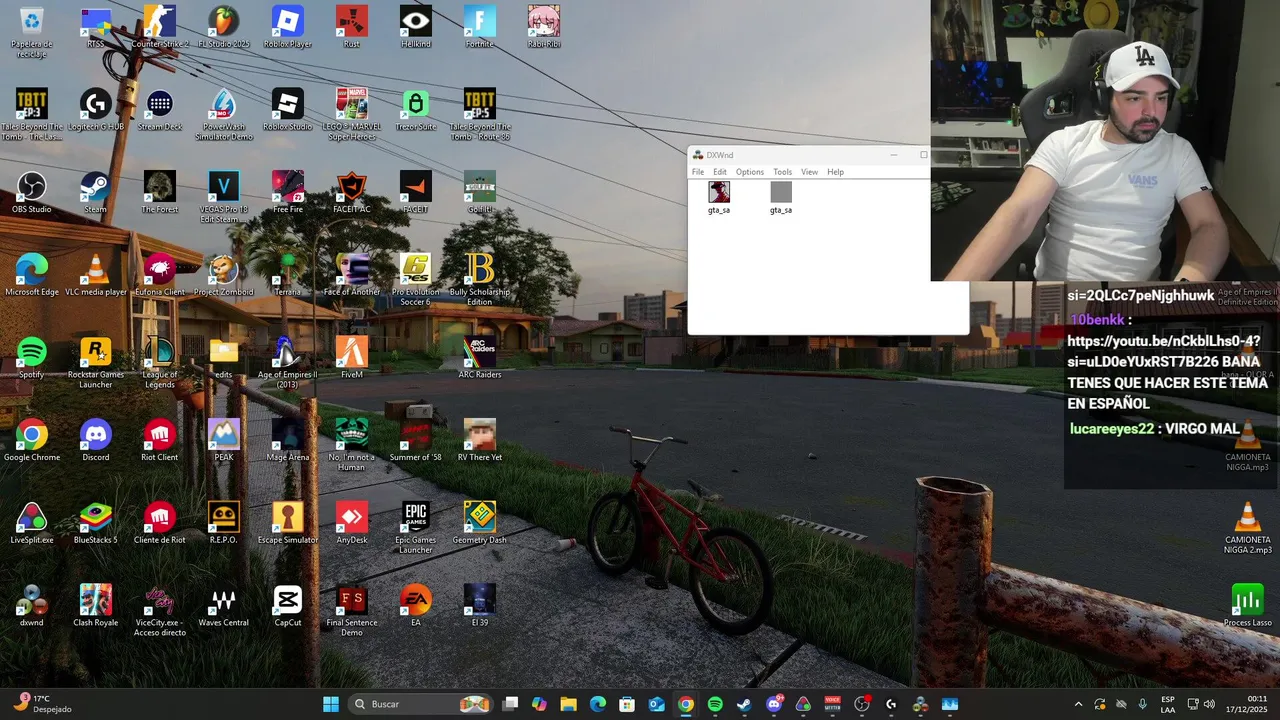
Task: Select the AnyDesk desktop icon
Action: click(x=351, y=523)
